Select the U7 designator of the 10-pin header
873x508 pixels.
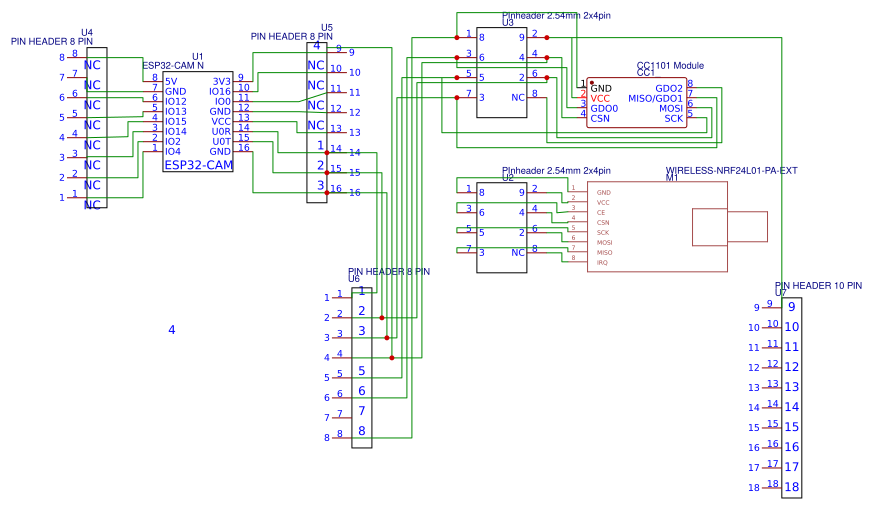point(781,293)
